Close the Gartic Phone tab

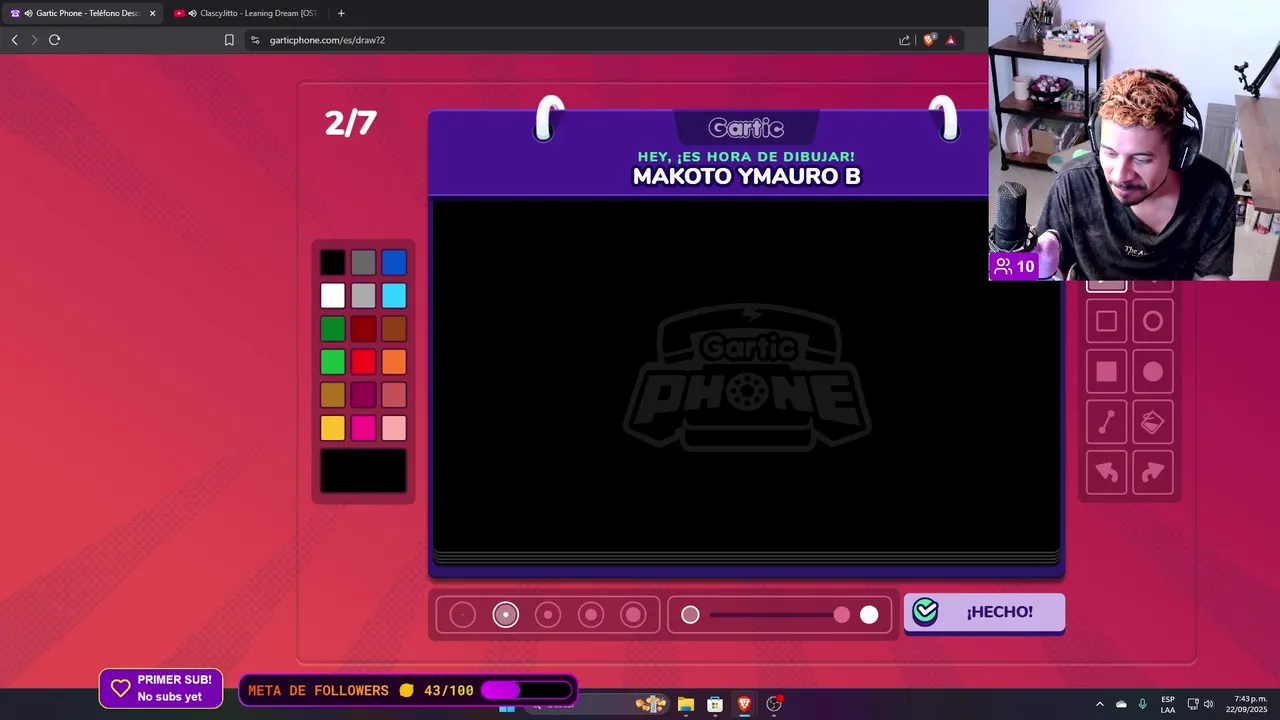(152, 13)
